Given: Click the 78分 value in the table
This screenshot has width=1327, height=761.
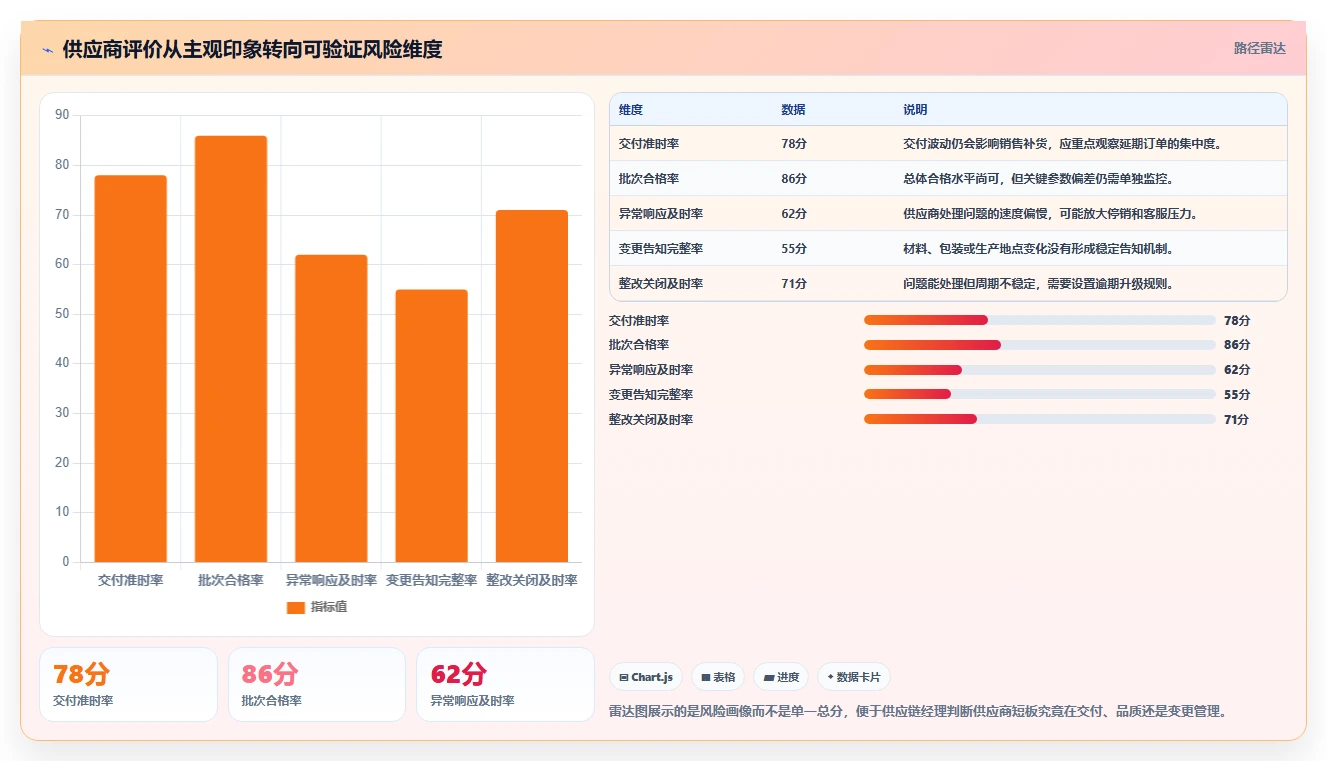Looking at the screenshot, I should point(794,144).
